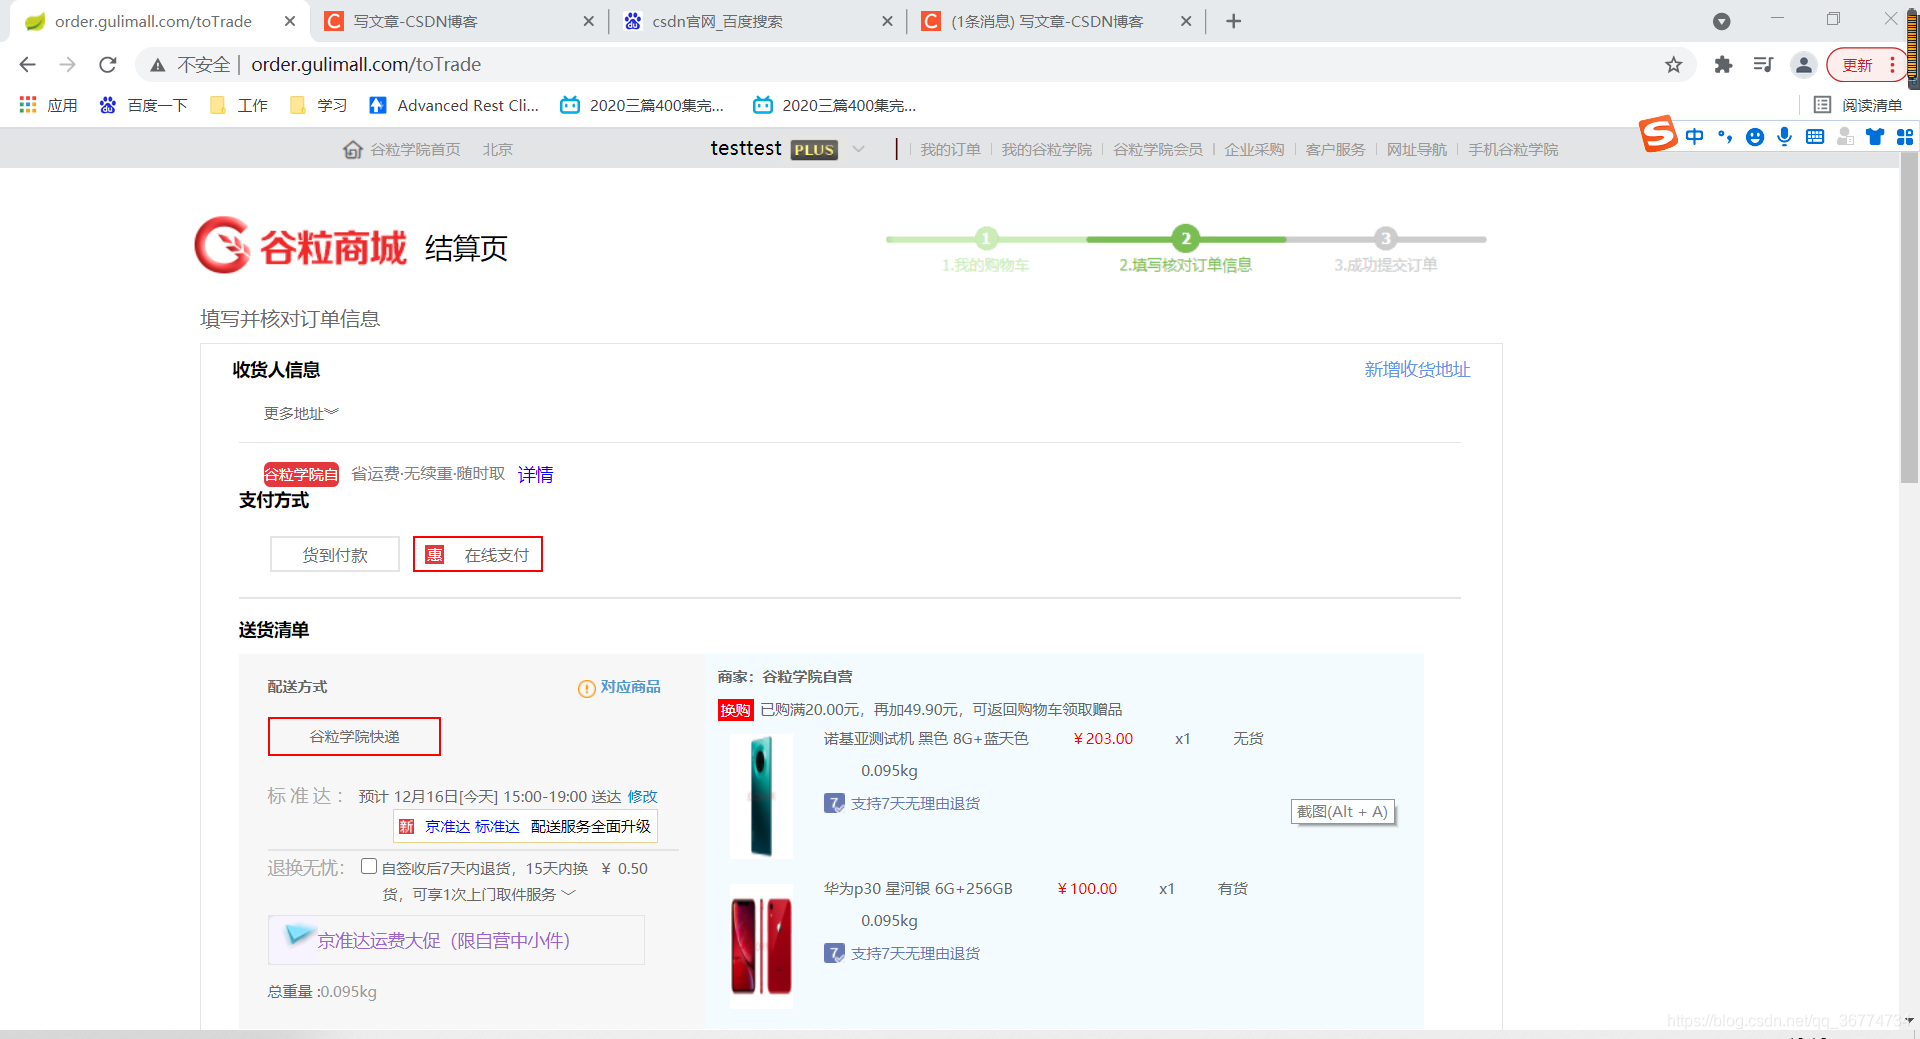Open the 详情 details link
Image resolution: width=1920 pixels, height=1039 pixels.
[x=535, y=474]
